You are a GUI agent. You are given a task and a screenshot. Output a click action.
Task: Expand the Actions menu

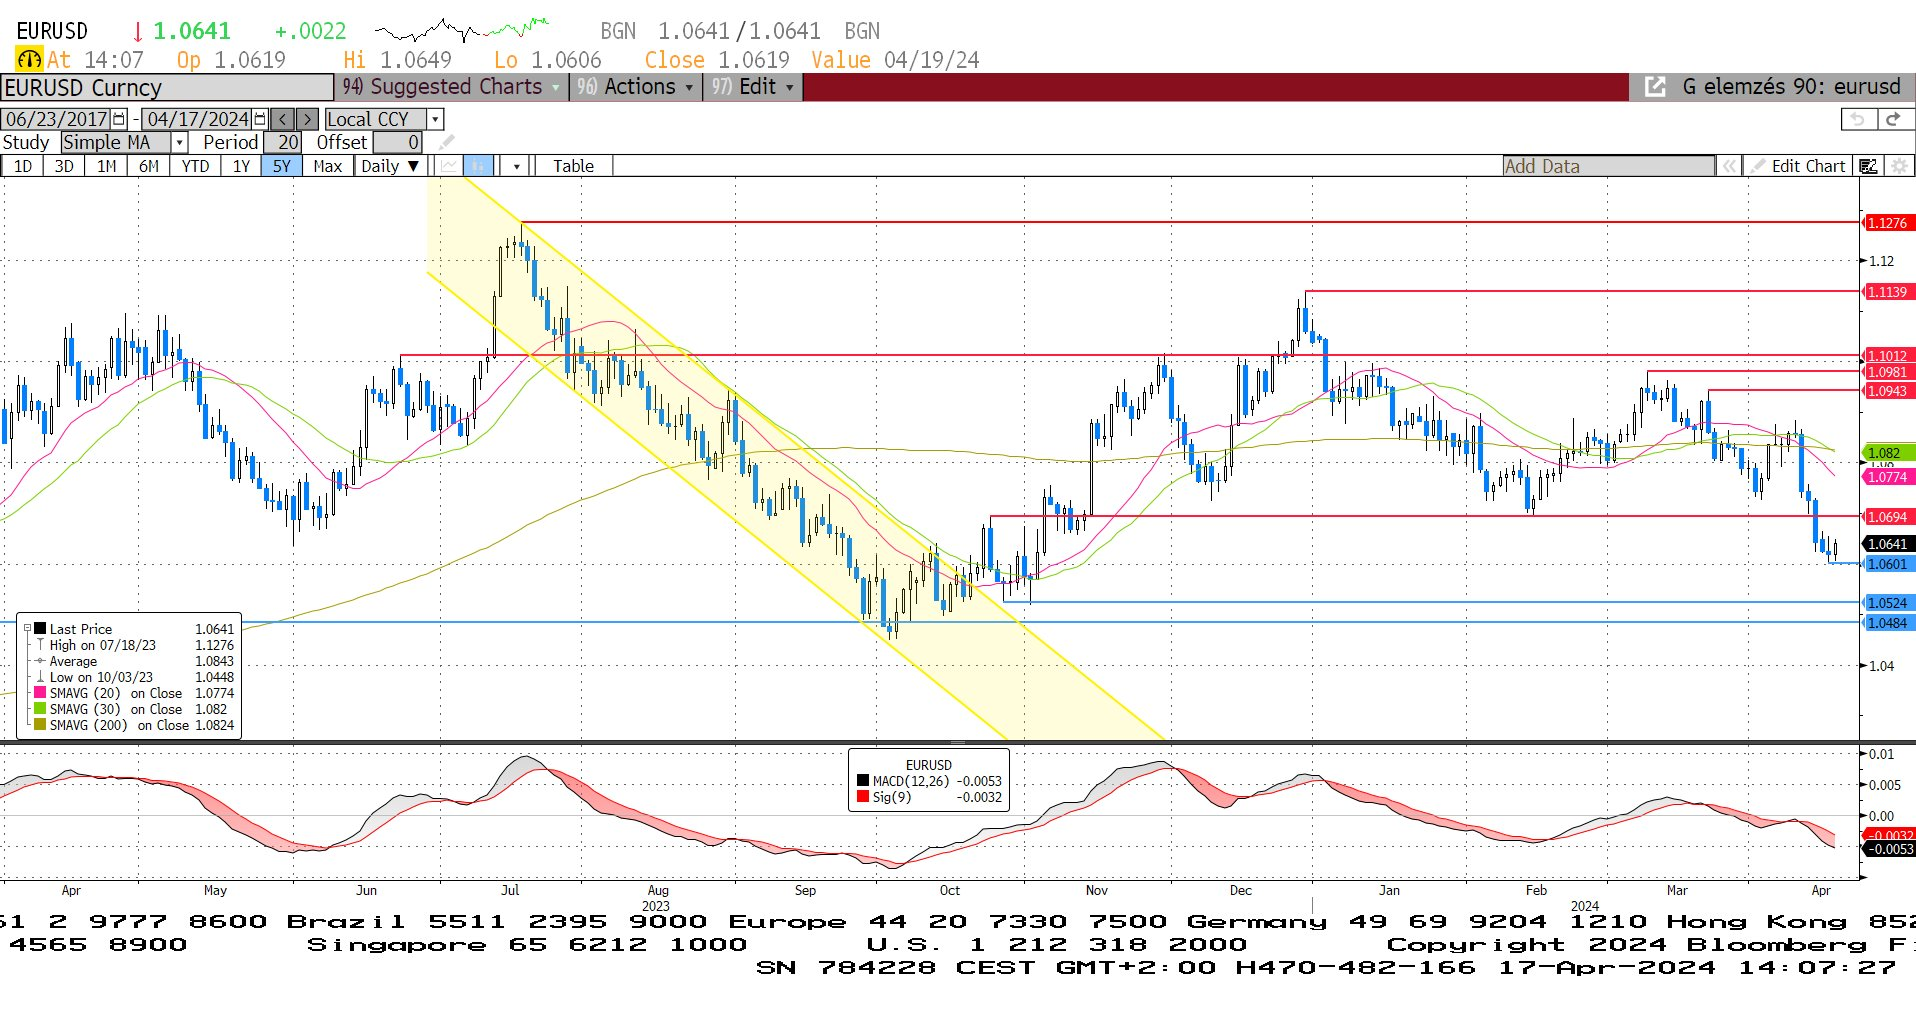pos(635,87)
